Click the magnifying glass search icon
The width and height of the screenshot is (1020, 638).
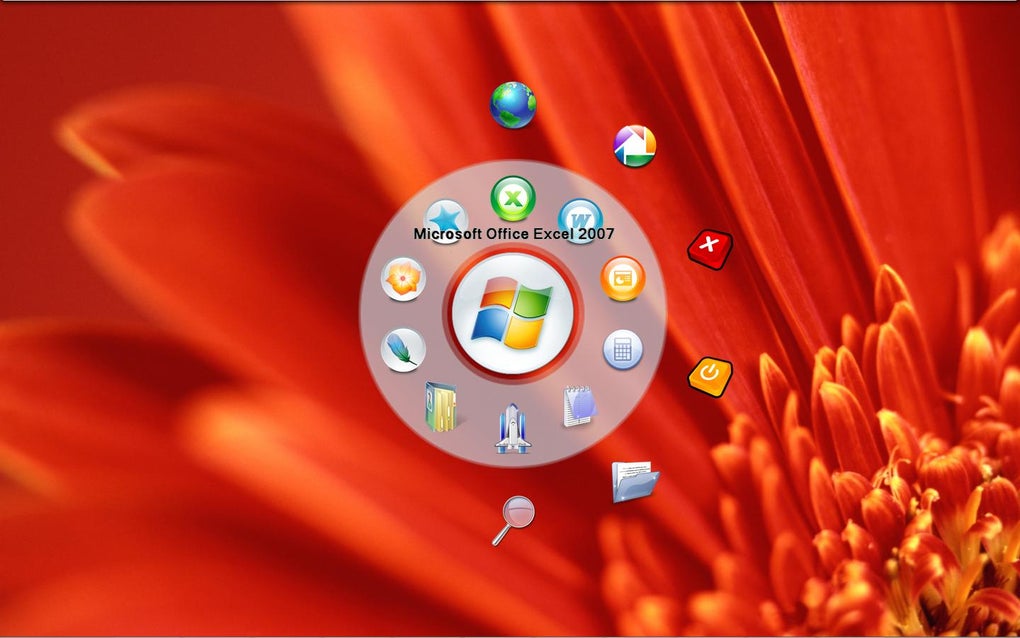pyautogui.click(x=513, y=520)
